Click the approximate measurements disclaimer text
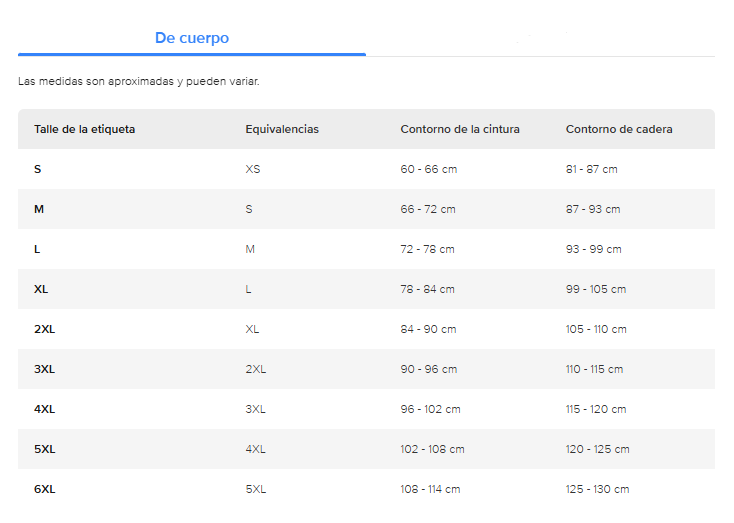Screen dimensions: 734x523 click(139, 81)
